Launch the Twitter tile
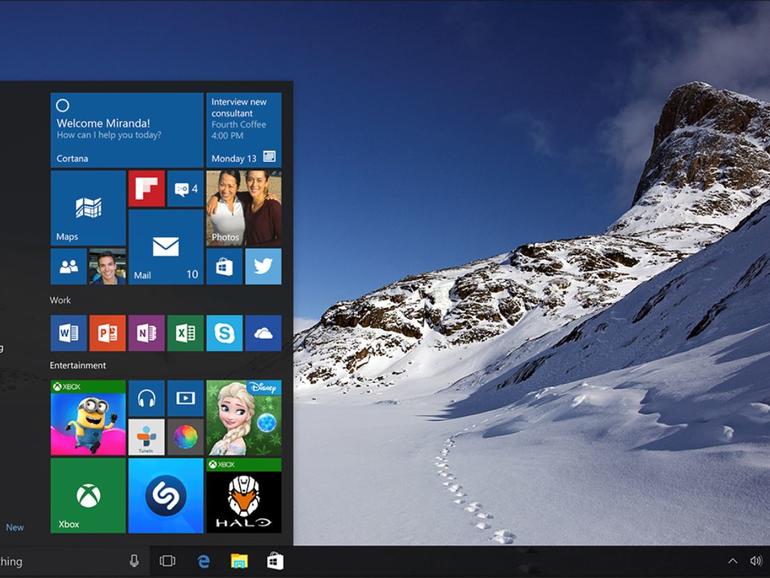This screenshot has height=578, width=770. [x=263, y=266]
